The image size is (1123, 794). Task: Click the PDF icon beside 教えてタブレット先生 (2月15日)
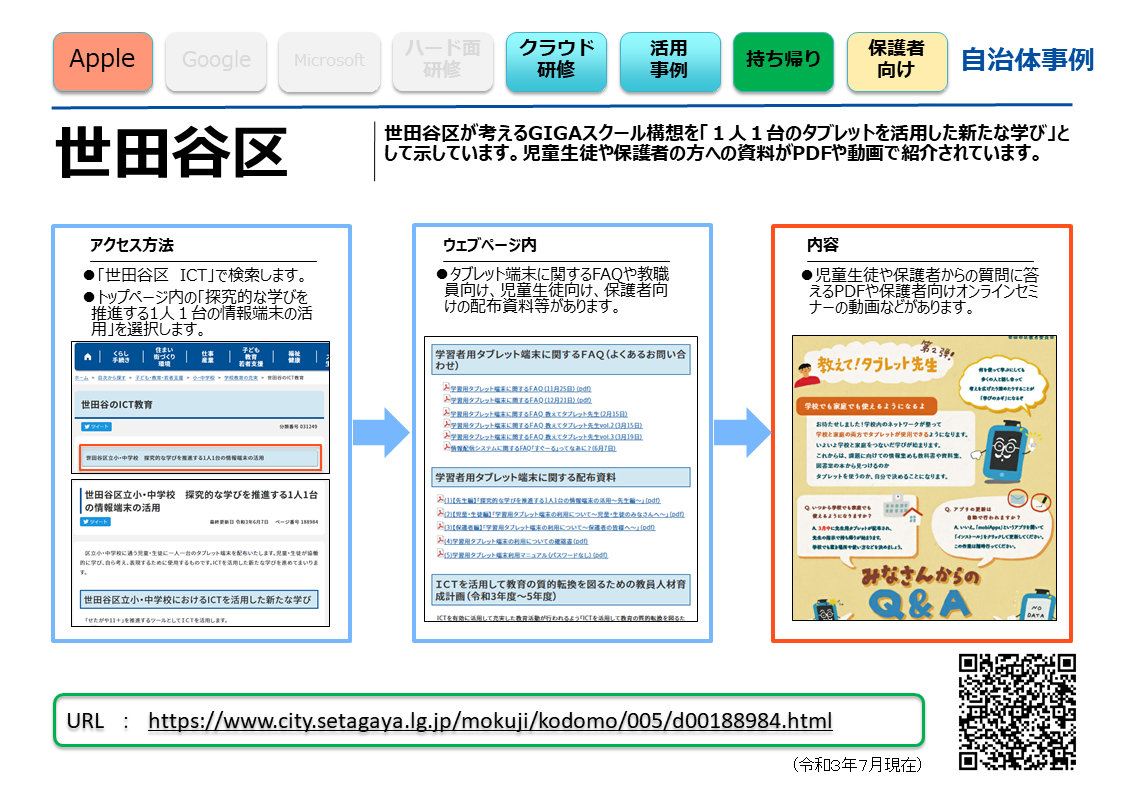[445, 412]
